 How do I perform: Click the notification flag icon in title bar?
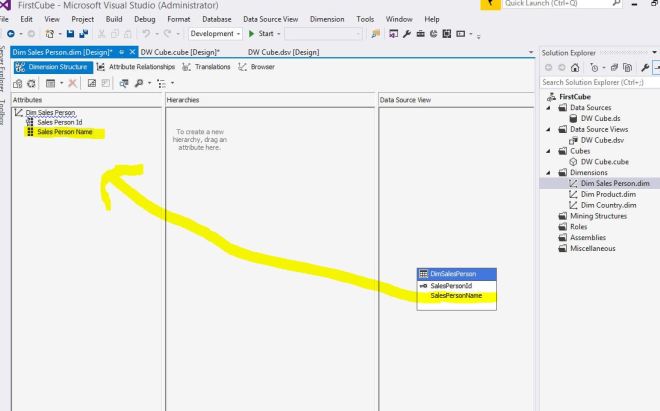(x=489, y=5)
